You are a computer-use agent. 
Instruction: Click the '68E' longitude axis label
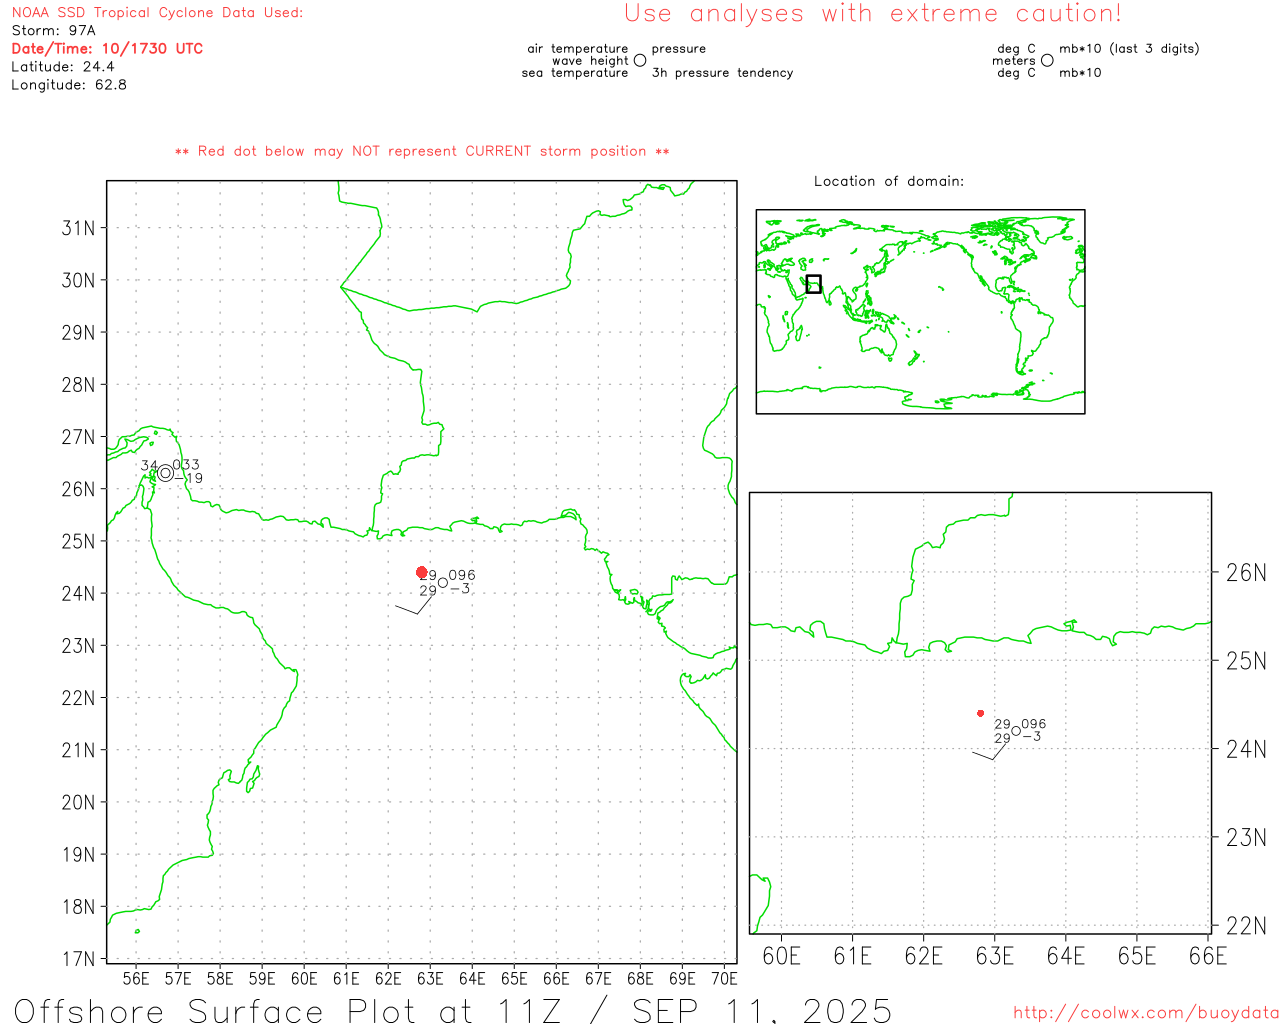[640, 979]
